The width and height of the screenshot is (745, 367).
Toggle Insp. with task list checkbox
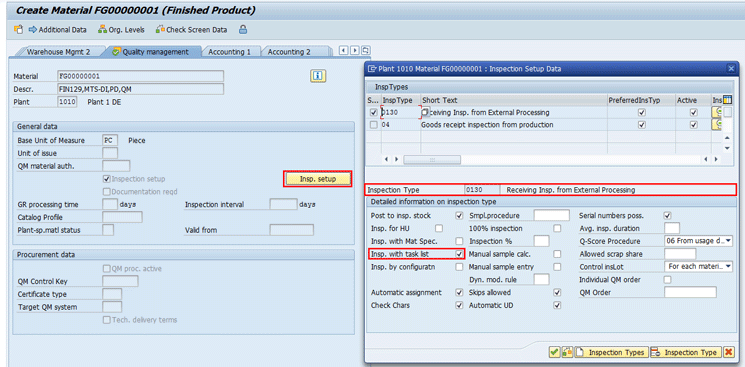(x=459, y=254)
